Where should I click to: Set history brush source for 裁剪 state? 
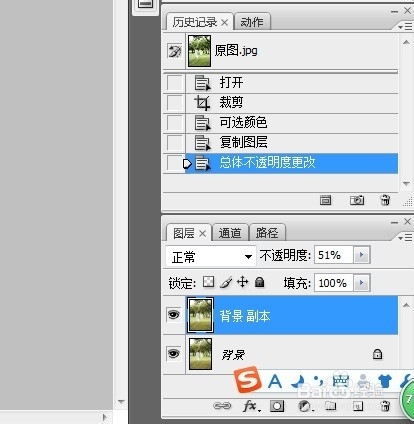174,103
